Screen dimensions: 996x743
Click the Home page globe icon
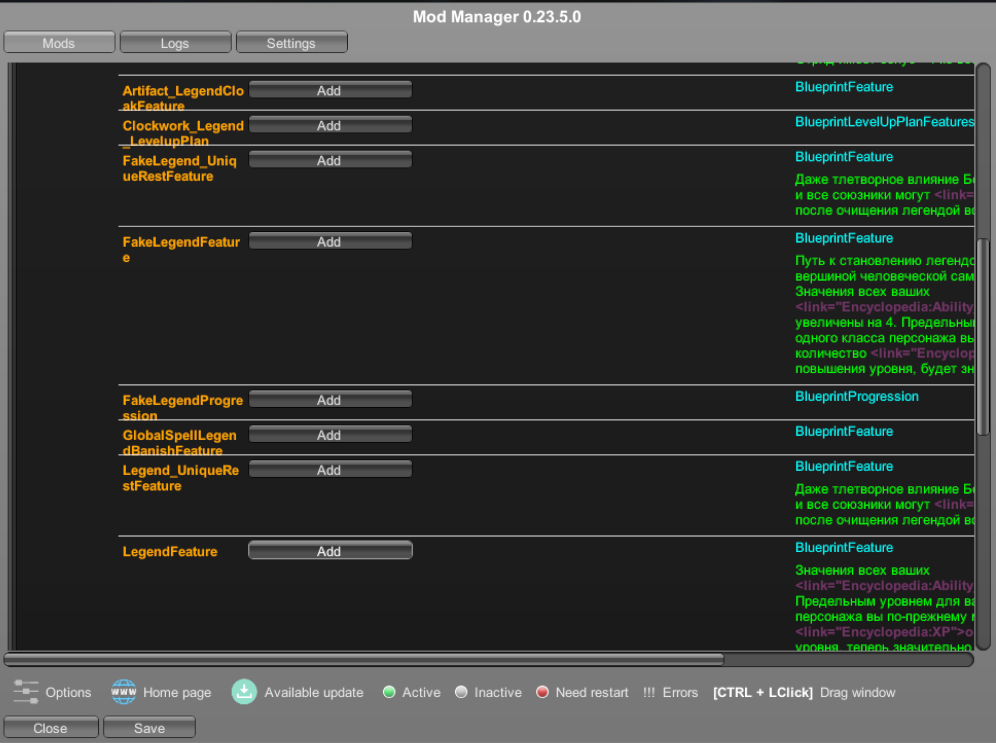point(123,692)
